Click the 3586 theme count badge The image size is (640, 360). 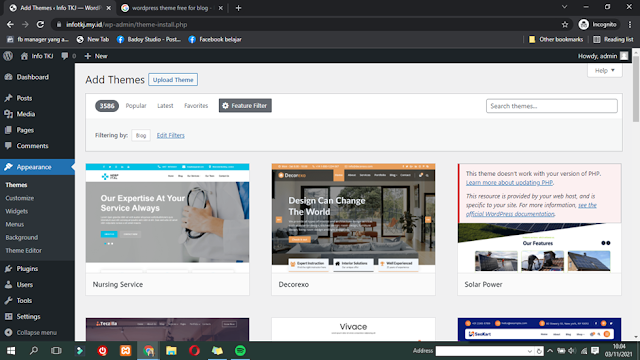coord(107,106)
